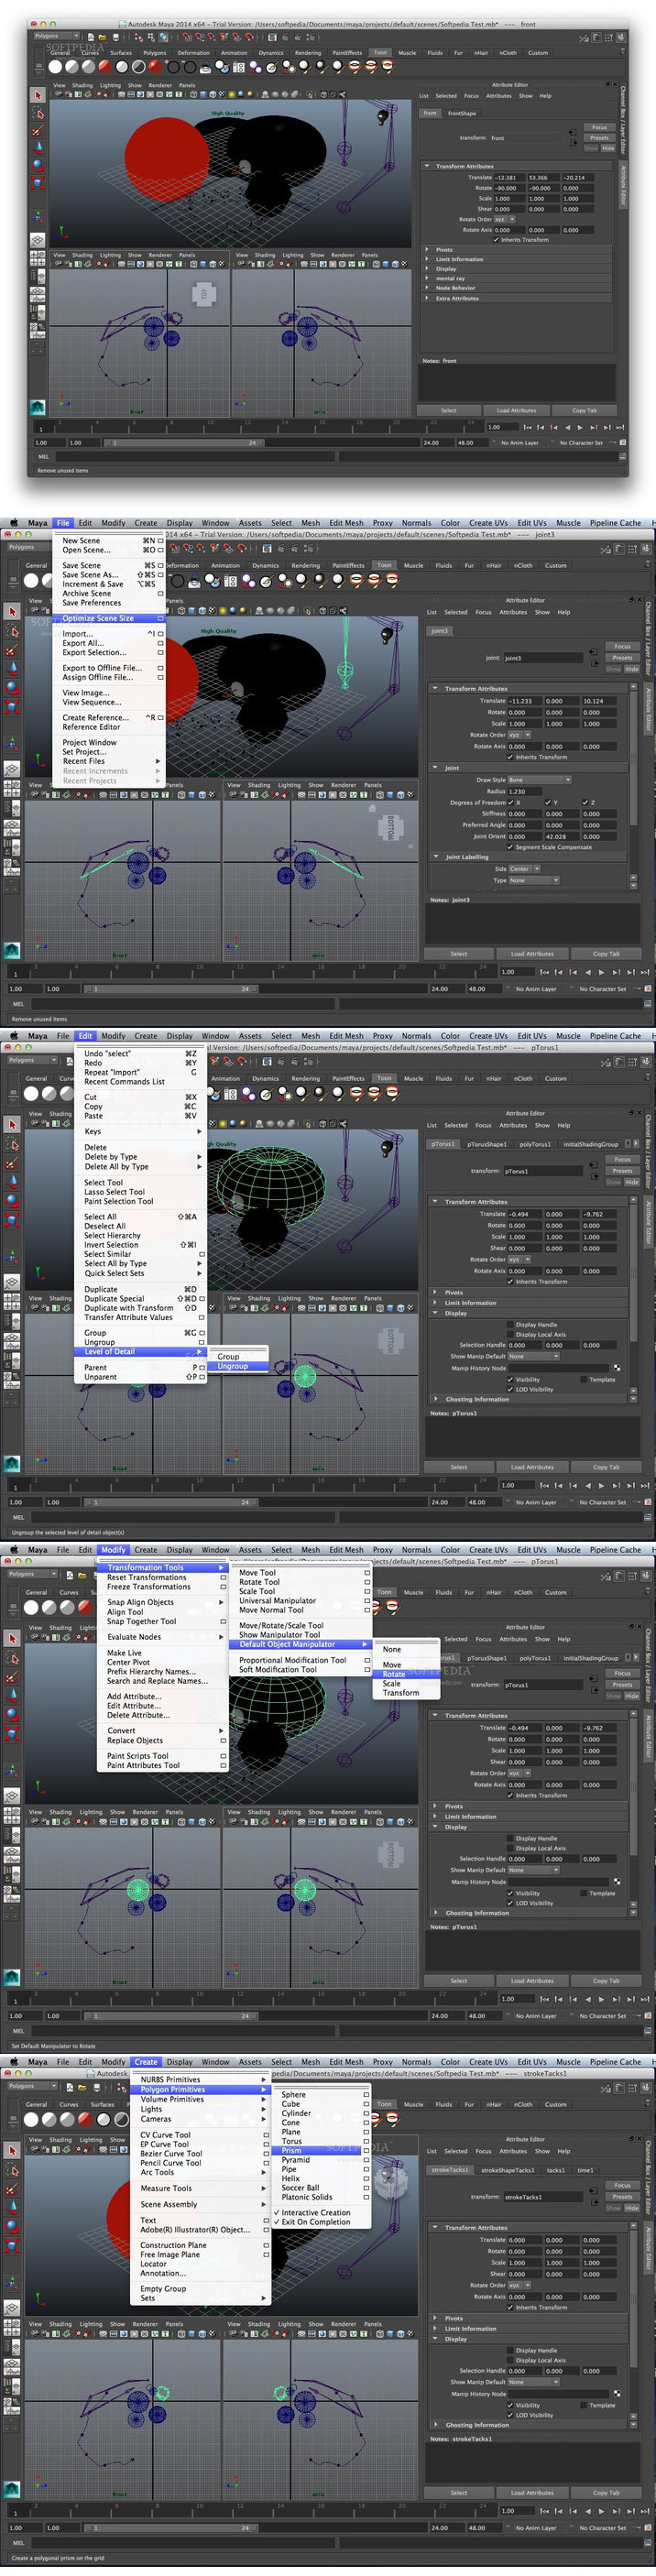This screenshot has height=2576, width=656.
Task: Open option box for Duplicate Special
Action: click(202, 1298)
